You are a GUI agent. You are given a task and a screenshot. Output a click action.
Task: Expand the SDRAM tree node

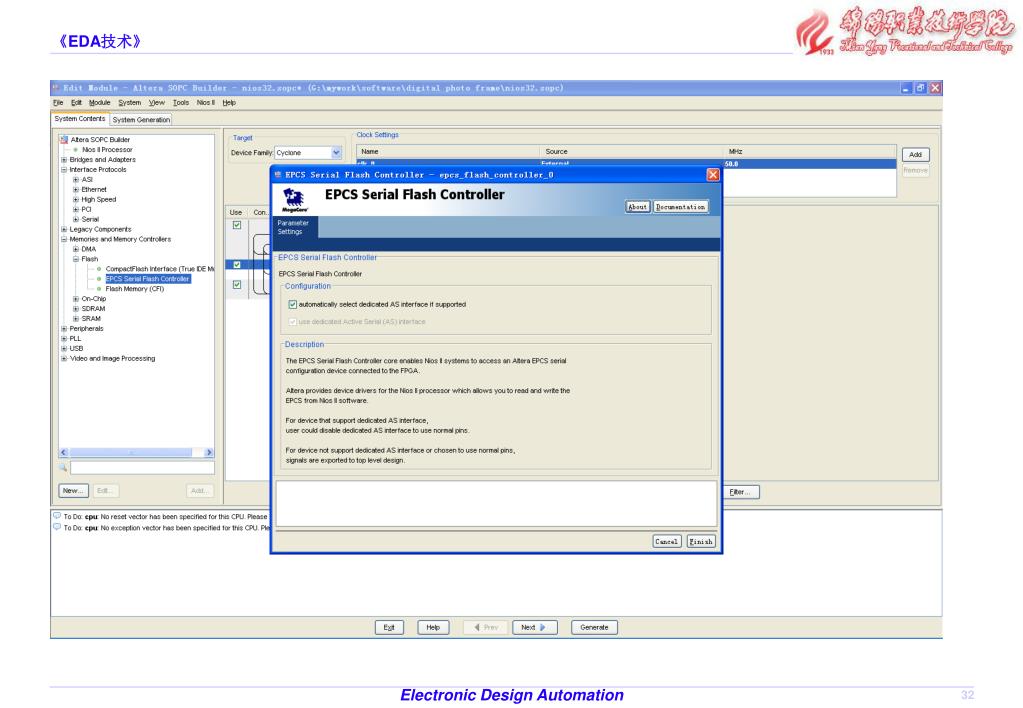(x=76, y=309)
